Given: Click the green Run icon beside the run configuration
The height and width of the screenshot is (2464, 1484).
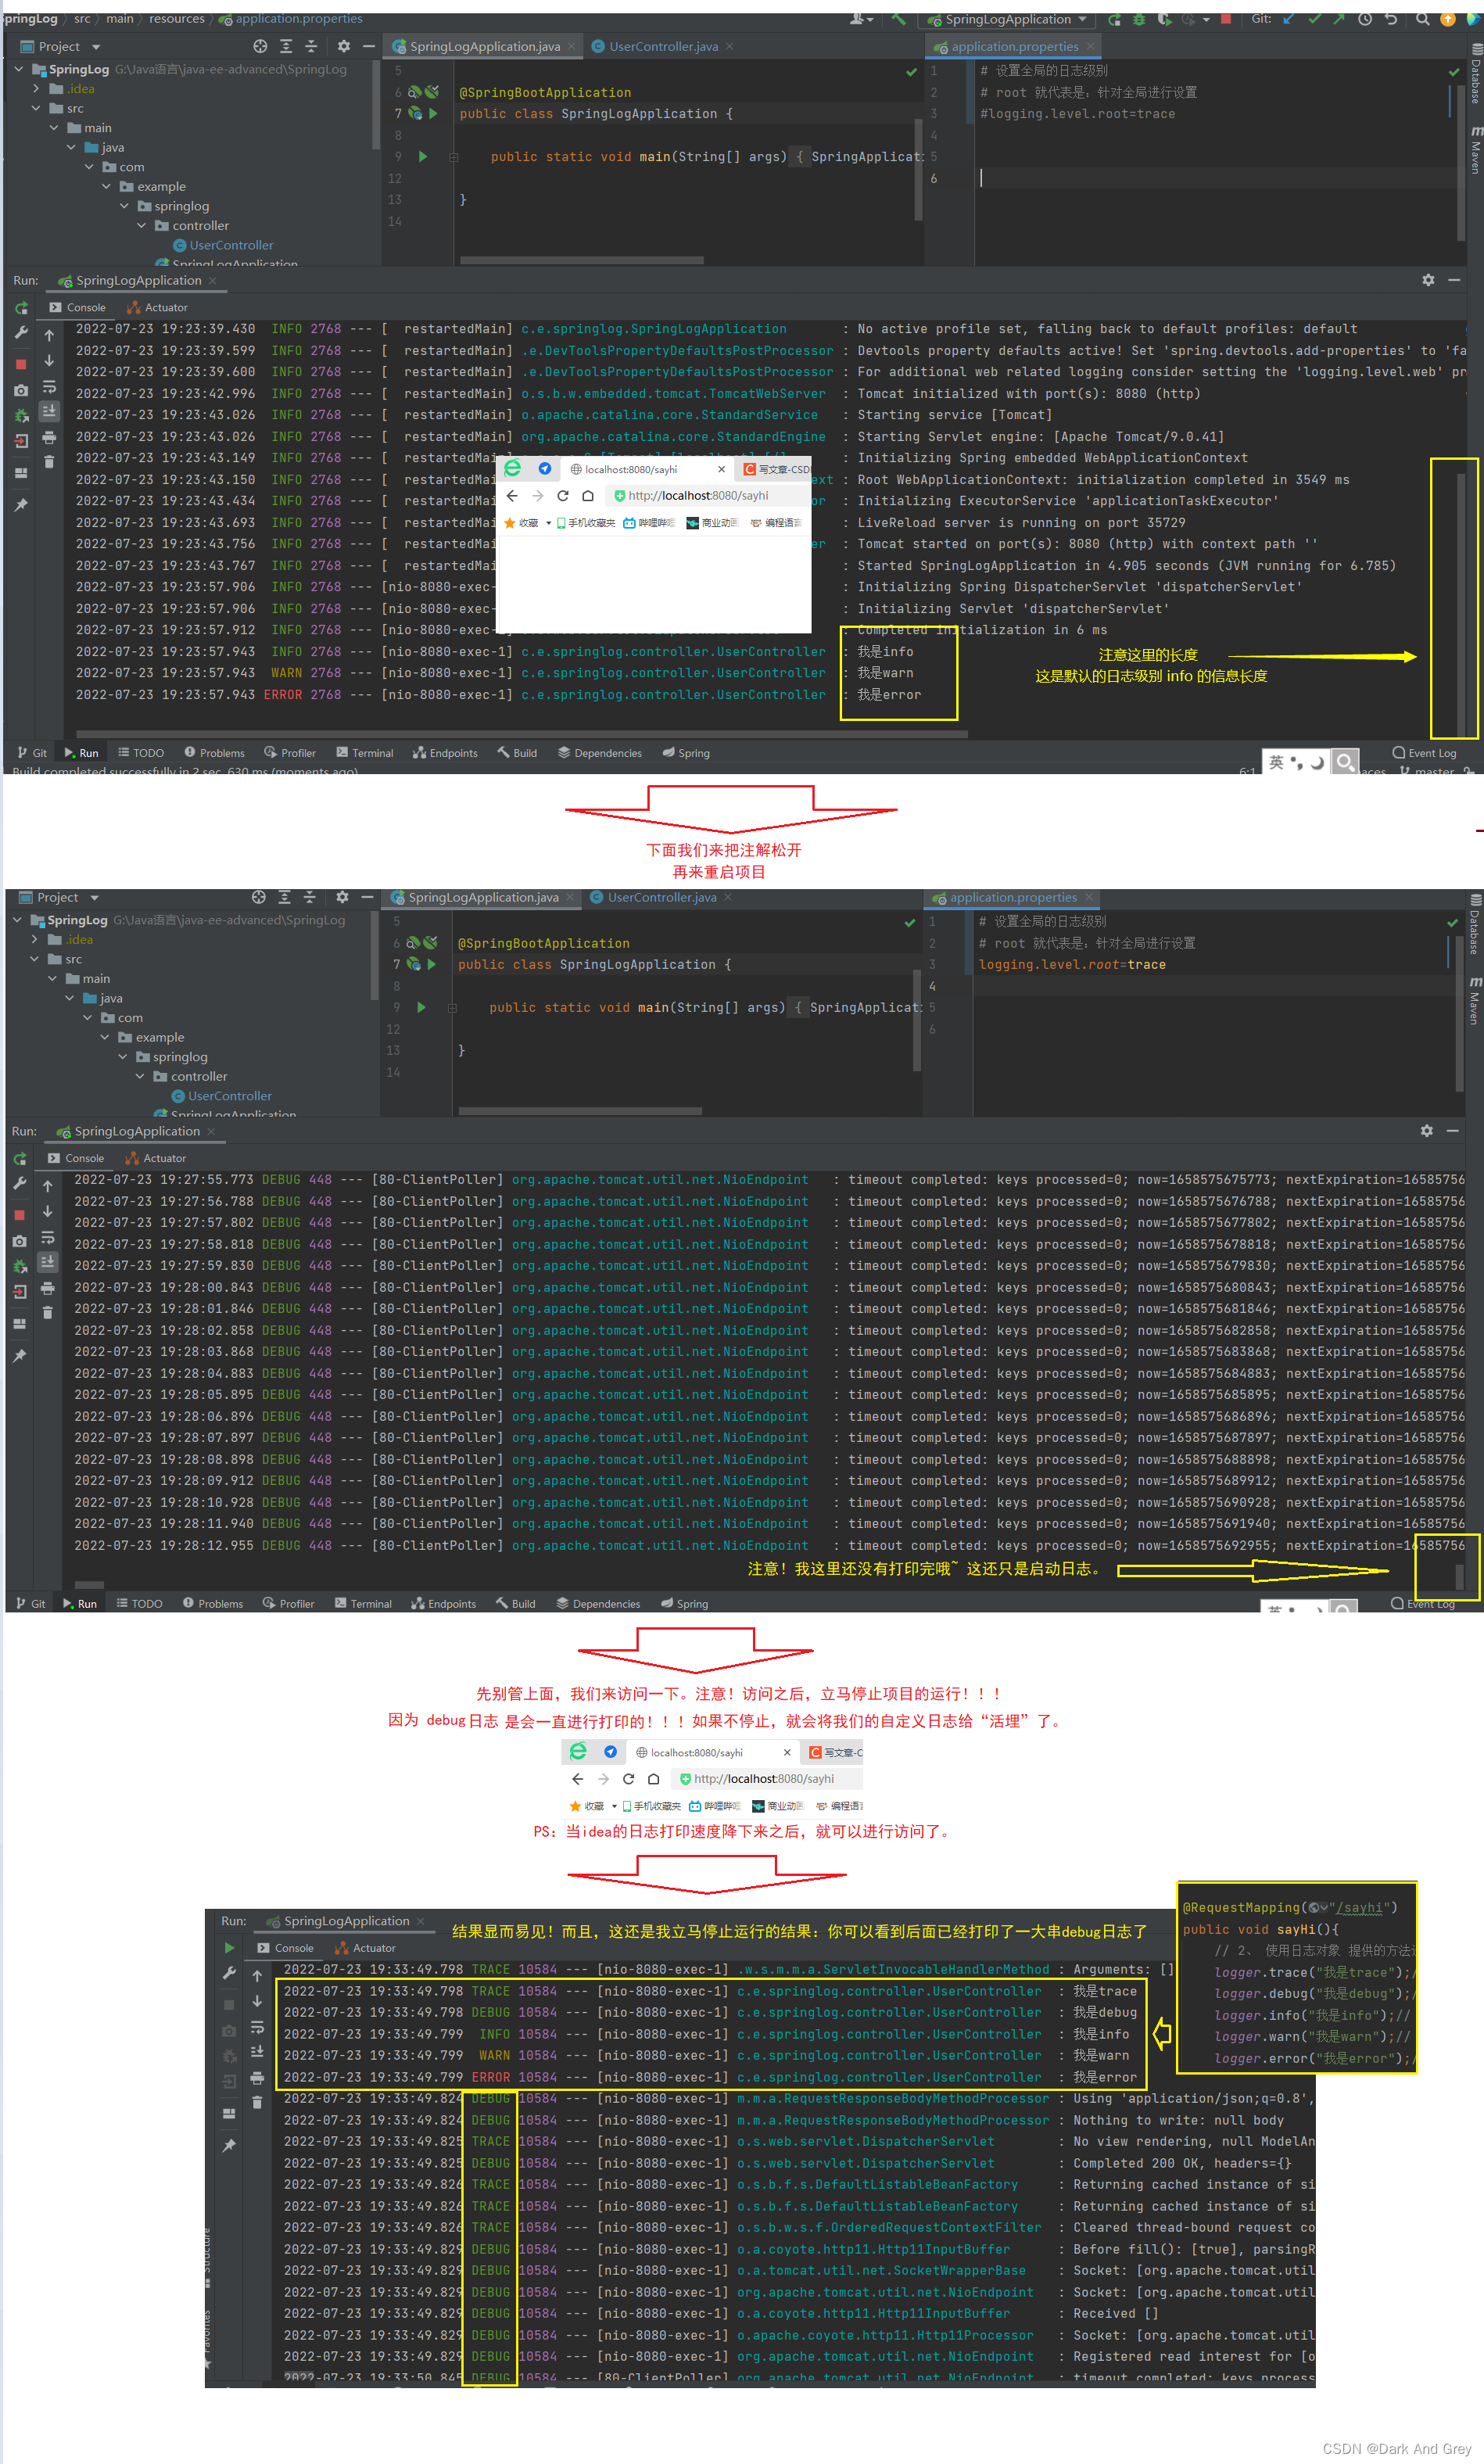Looking at the screenshot, I should tap(1114, 19).
